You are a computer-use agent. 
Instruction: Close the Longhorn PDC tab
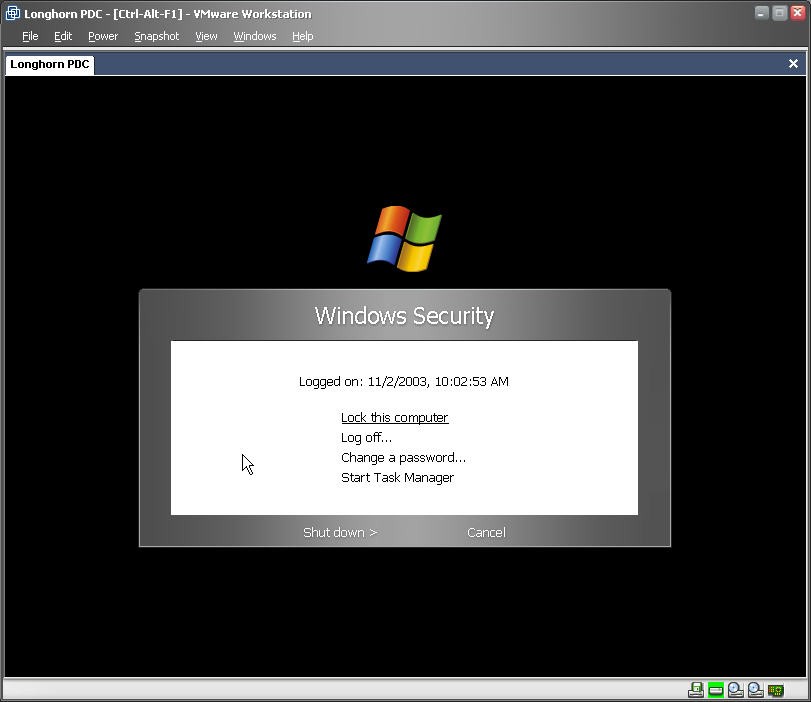(x=793, y=64)
